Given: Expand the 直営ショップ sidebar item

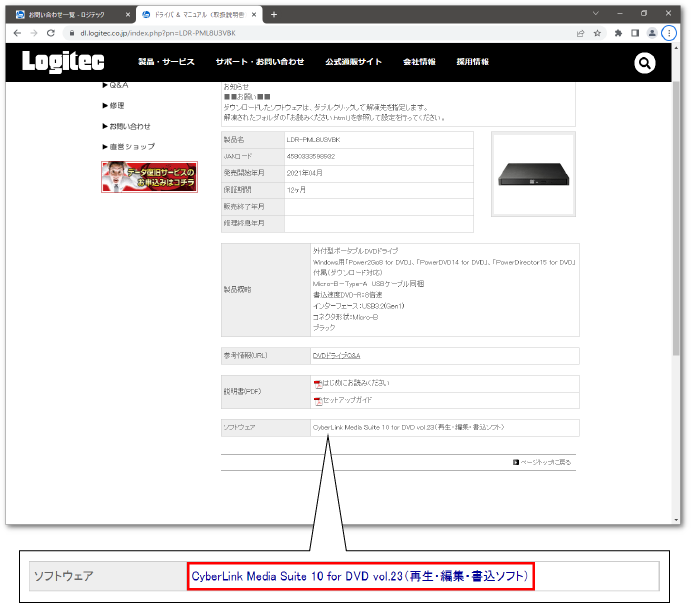Looking at the screenshot, I should [x=131, y=147].
